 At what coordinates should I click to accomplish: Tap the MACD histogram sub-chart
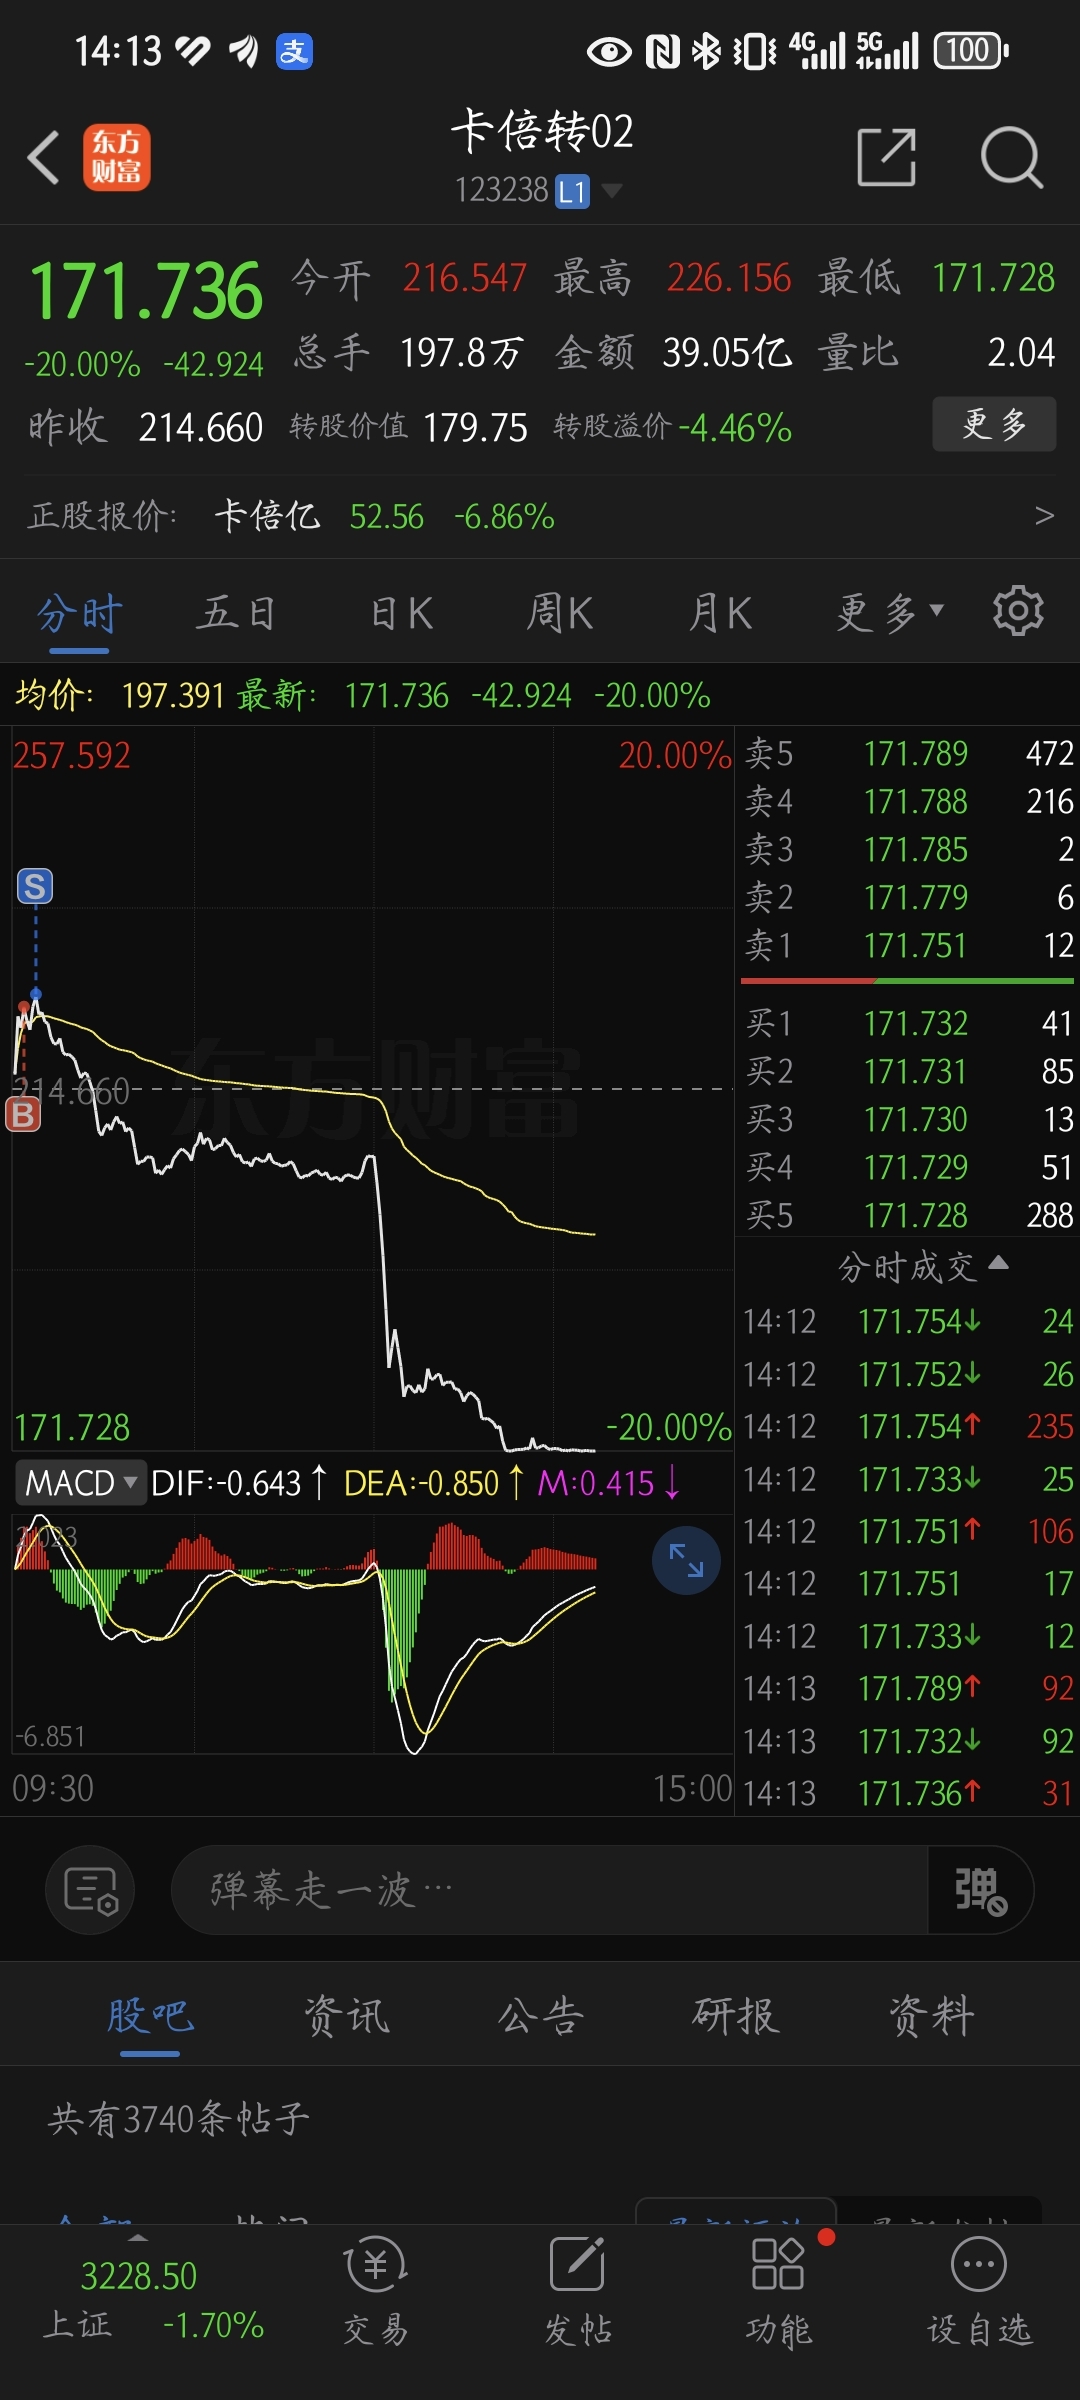click(372, 1632)
